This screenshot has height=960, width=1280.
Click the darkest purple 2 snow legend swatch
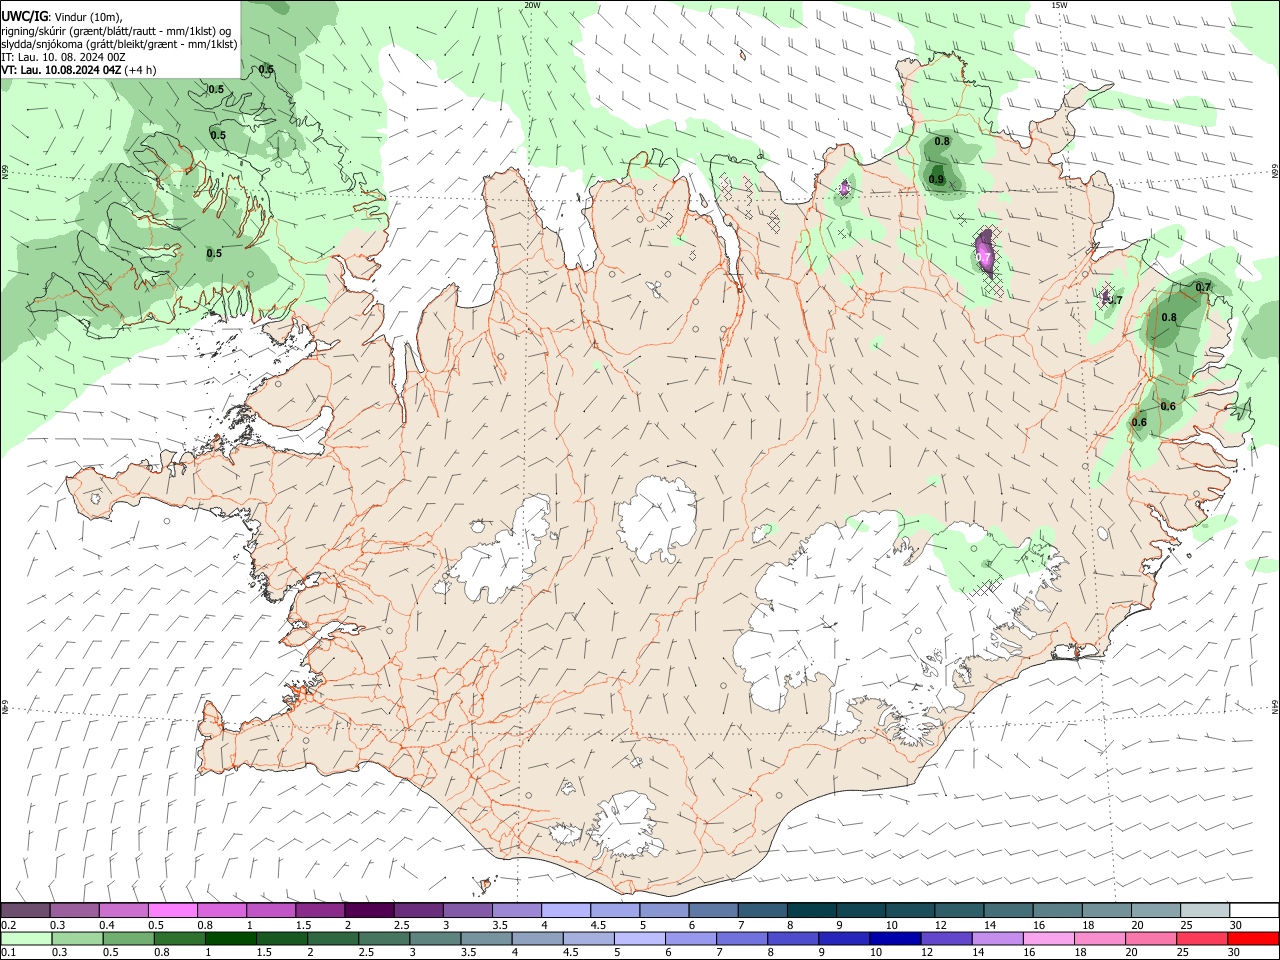(x=368, y=910)
